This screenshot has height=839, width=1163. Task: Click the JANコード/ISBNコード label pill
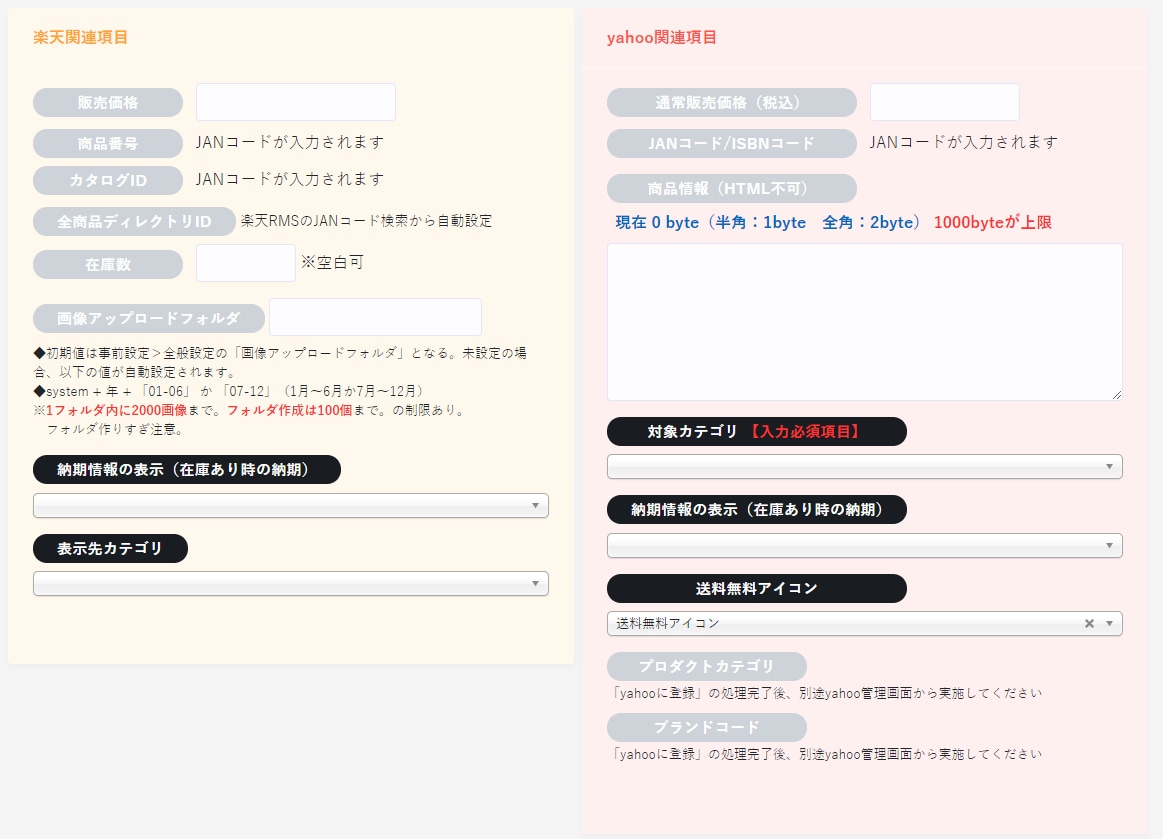click(731, 143)
